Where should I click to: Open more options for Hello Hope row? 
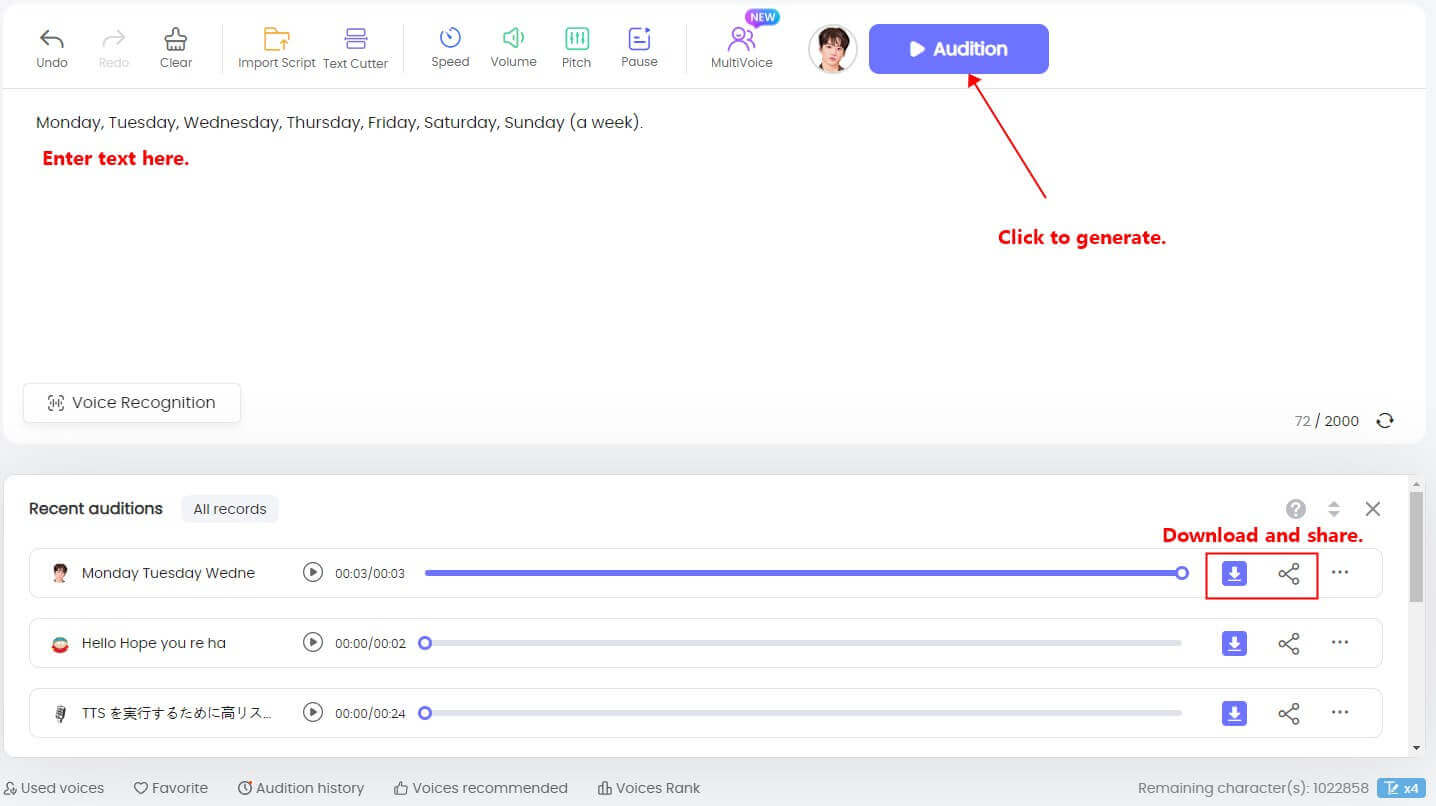point(1340,643)
